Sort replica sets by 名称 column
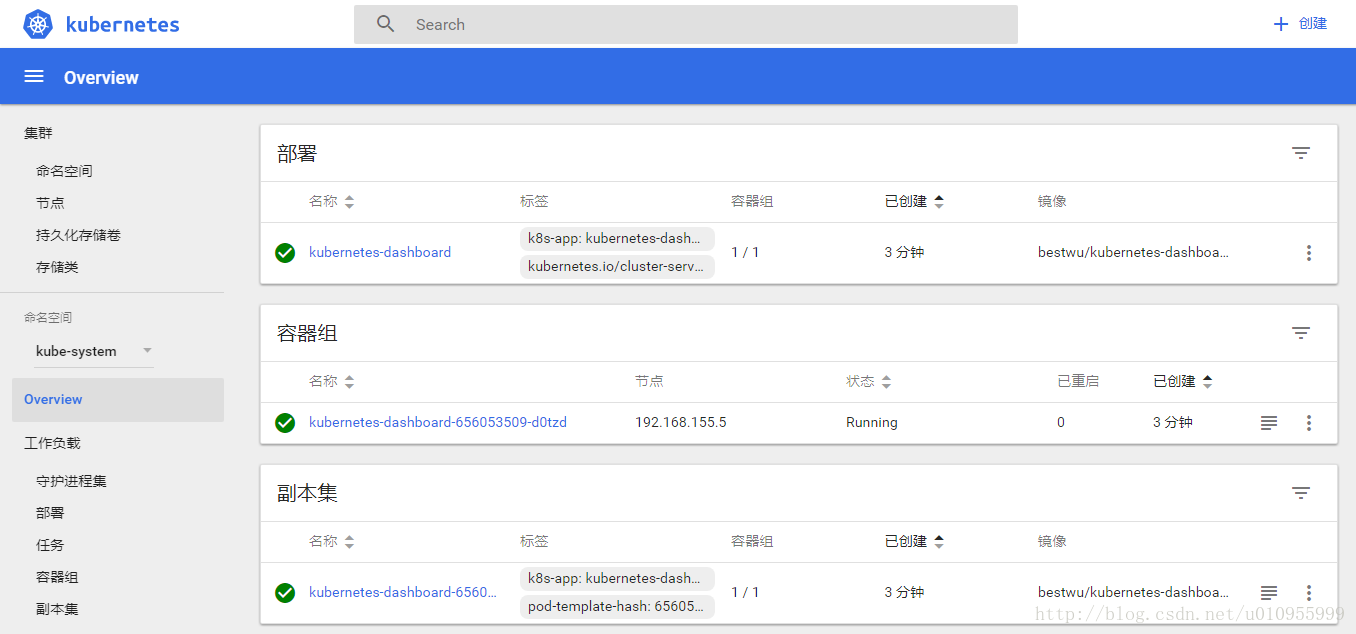Viewport: 1356px width, 634px height. click(331, 541)
